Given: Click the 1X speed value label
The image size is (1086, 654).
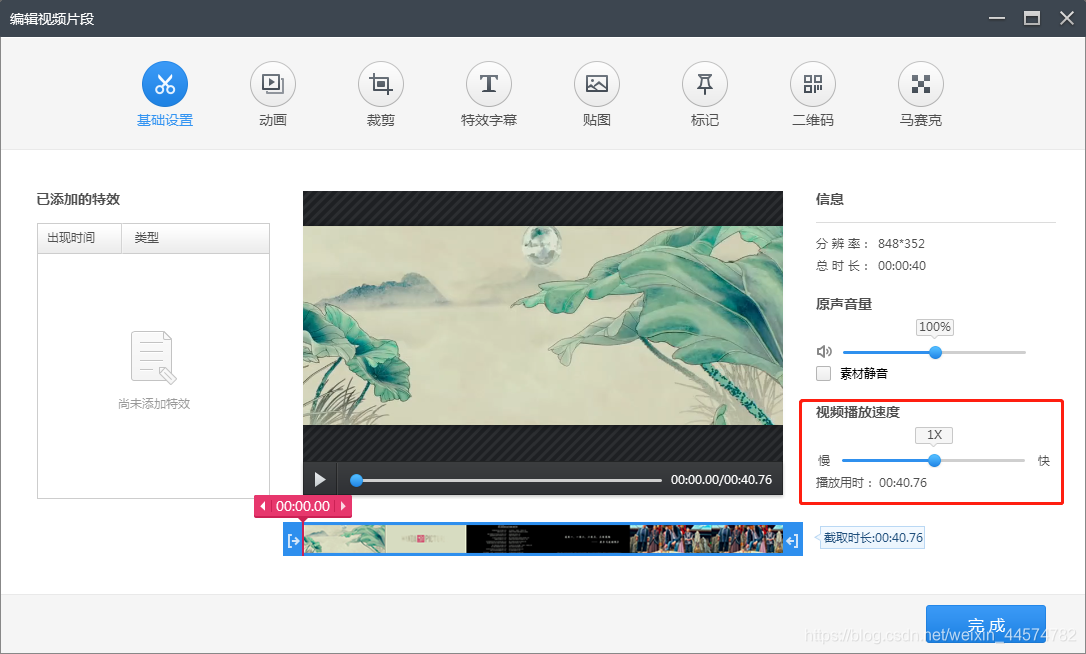Looking at the screenshot, I should pyautogui.click(x=934, y=435).
